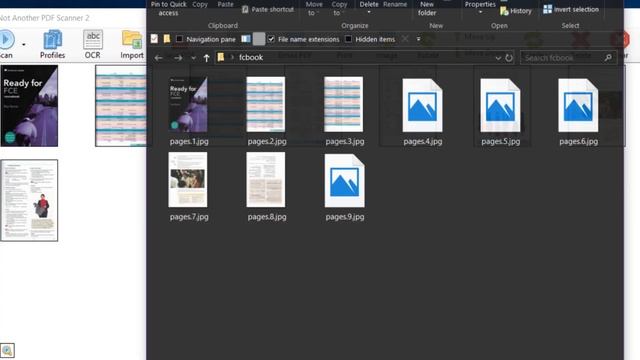Click fcbook in the address bar
Screen dimensions: 640x360
click(x=251, y=58)
